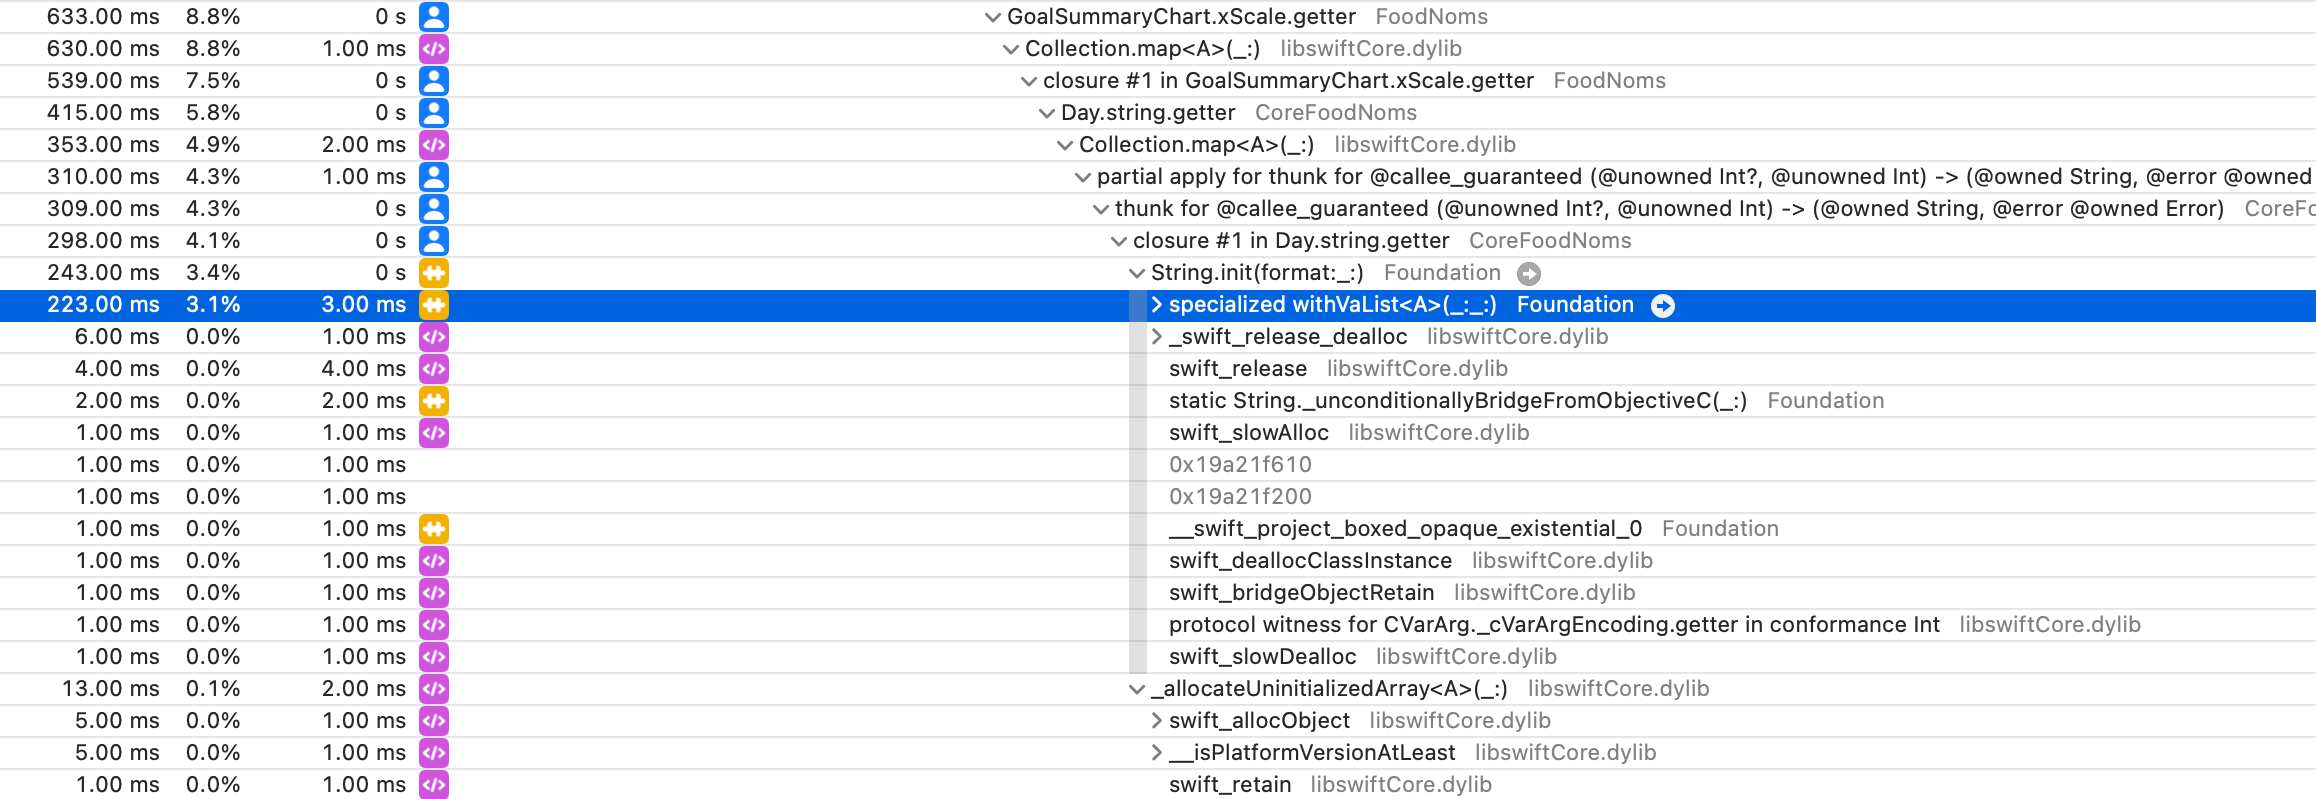
Task: Click library icon on swift_allocObject row
Action: (x=434, y=721)
